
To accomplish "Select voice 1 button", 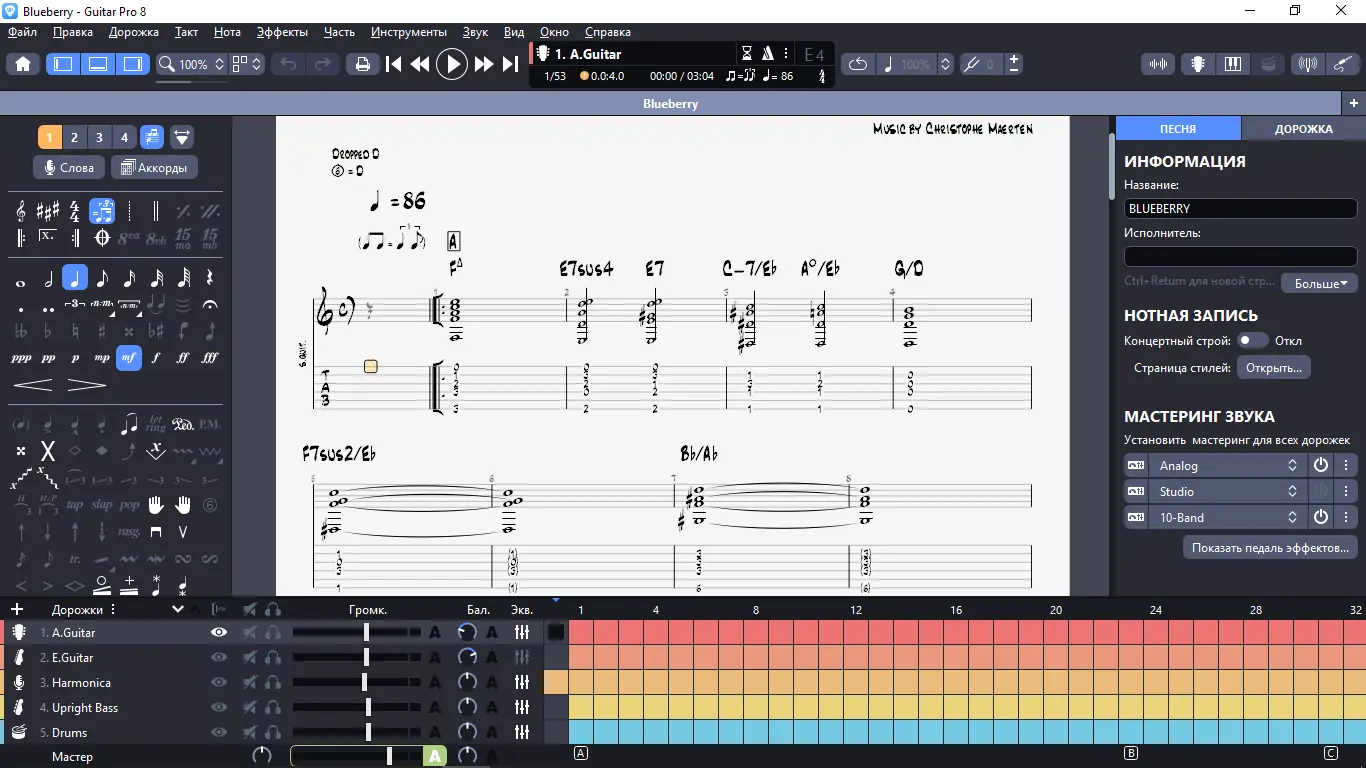I will point(49,137).
